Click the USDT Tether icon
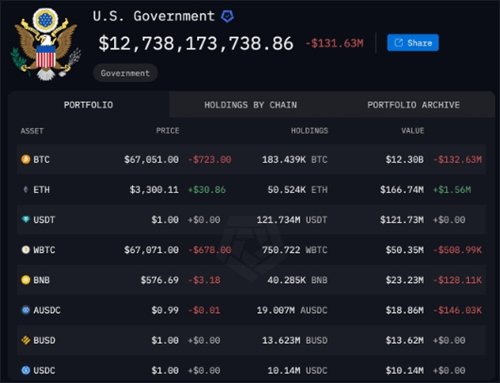This screenshot has height=383, width=500. [x=26, y=219]
